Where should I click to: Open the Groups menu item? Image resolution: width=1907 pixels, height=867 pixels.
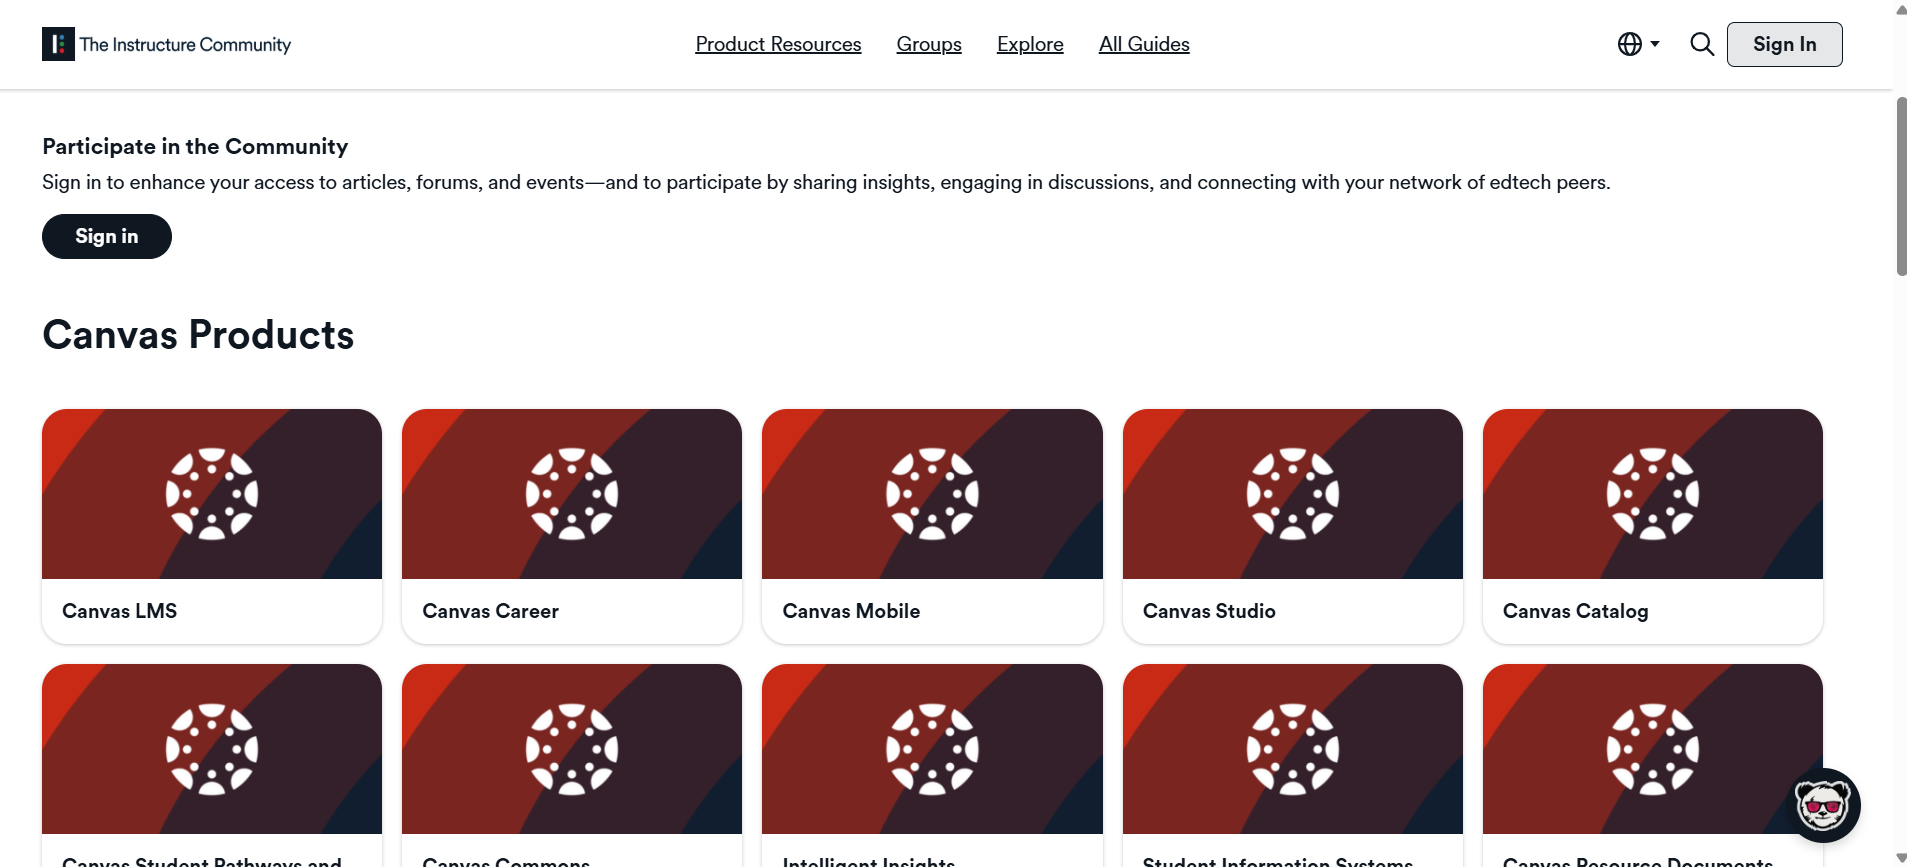coord(929,44)
